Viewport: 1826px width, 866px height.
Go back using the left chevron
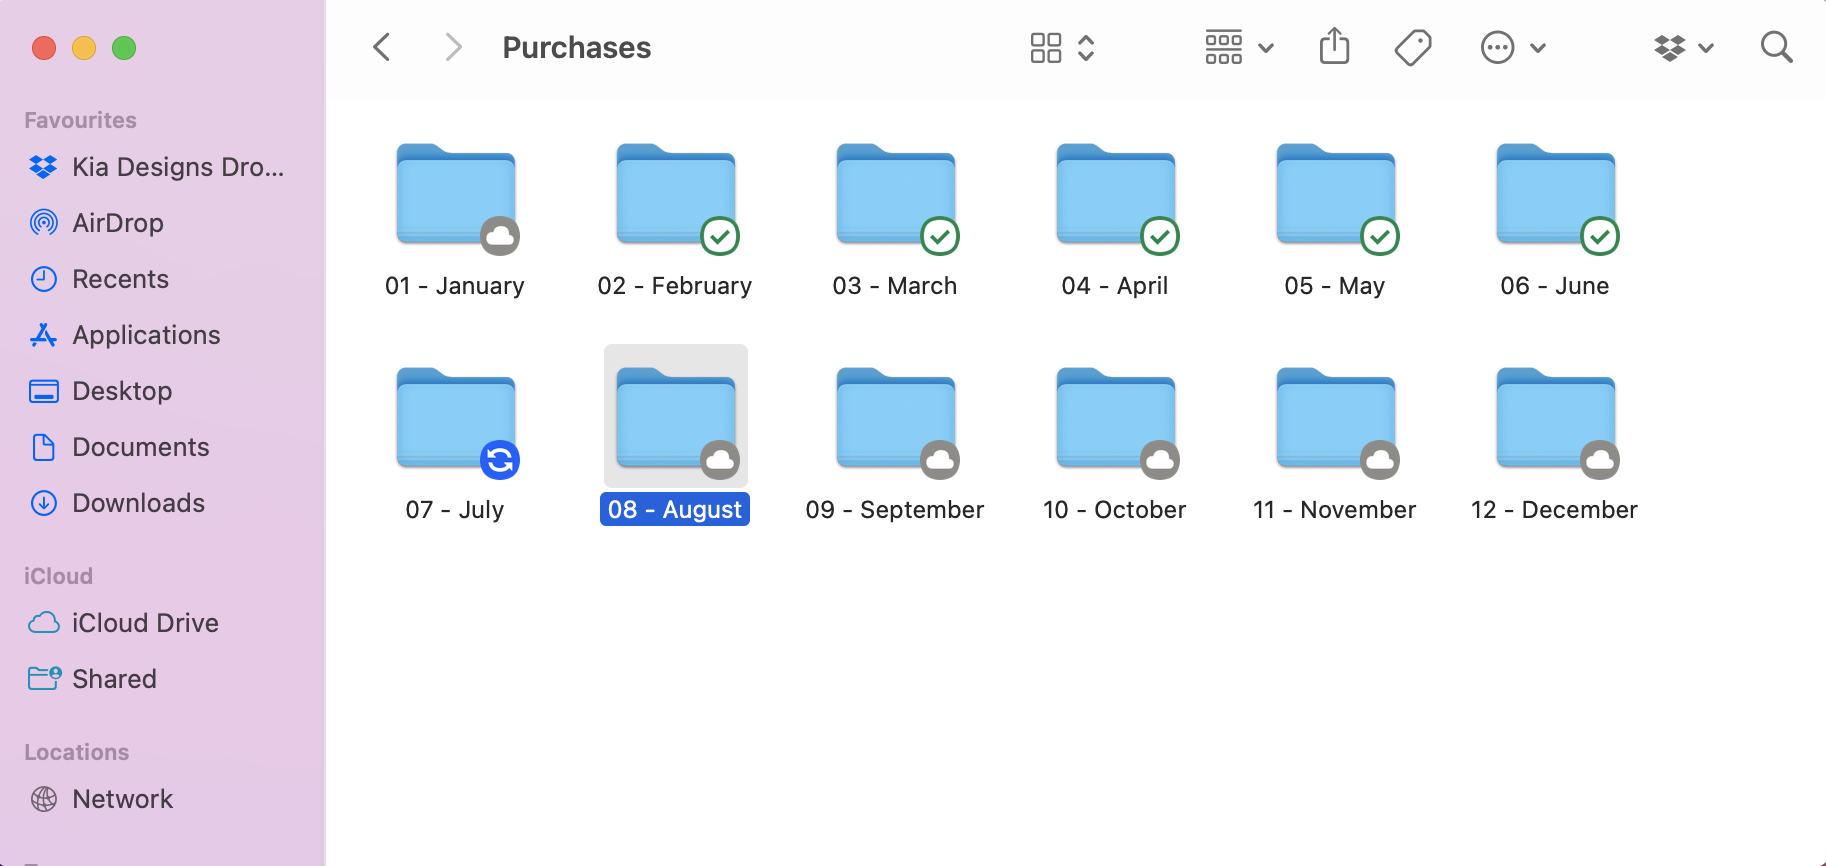(382, 47)
